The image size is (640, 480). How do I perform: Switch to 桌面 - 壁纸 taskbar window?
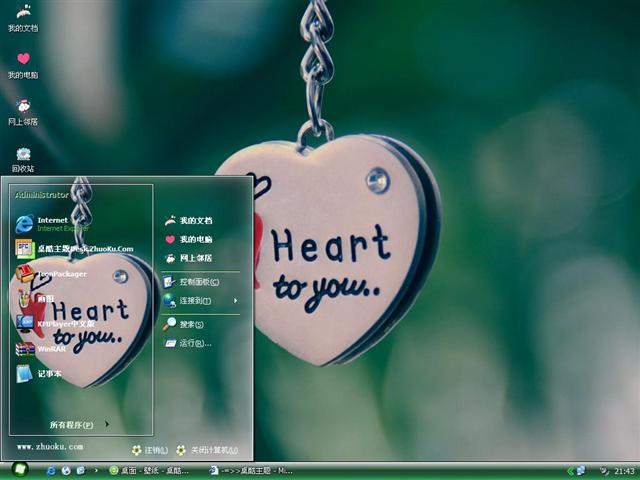(149, 471)
